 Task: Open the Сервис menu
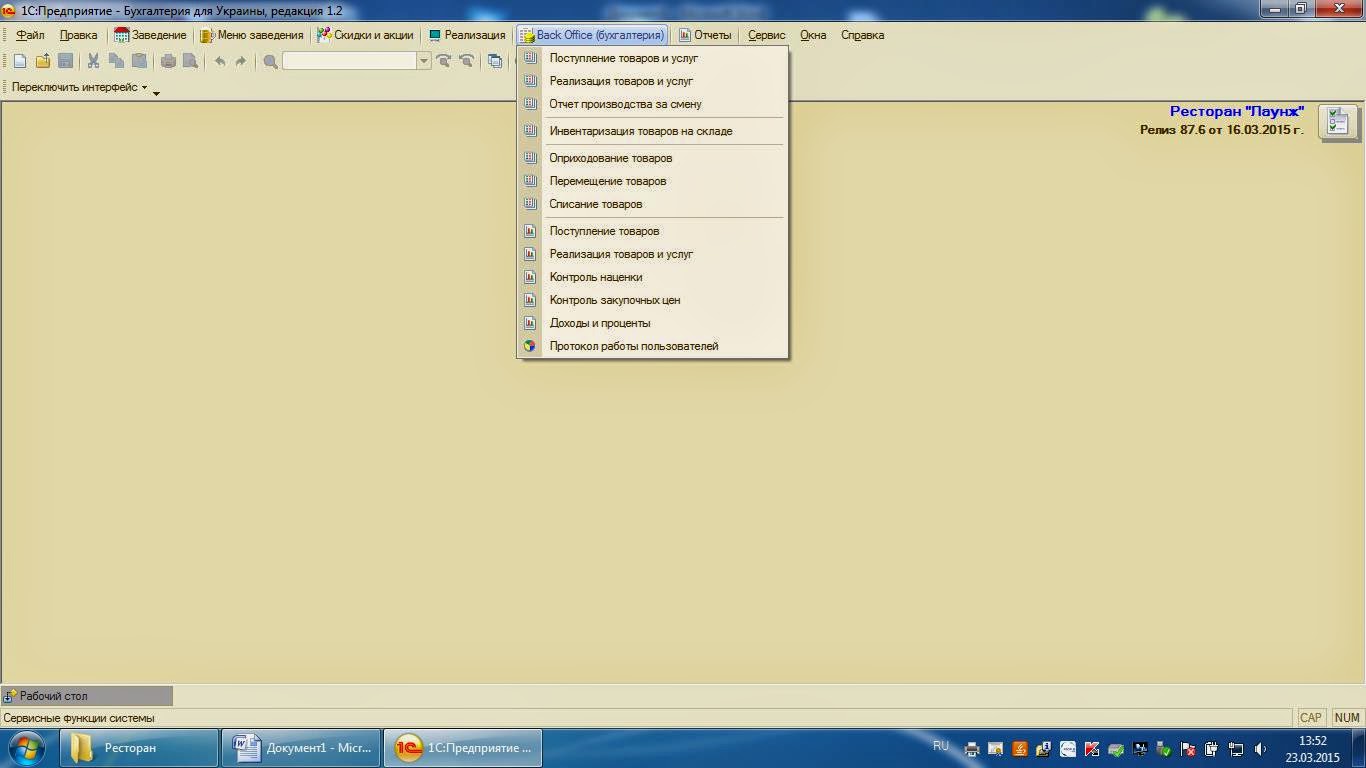tap(767, 35)
